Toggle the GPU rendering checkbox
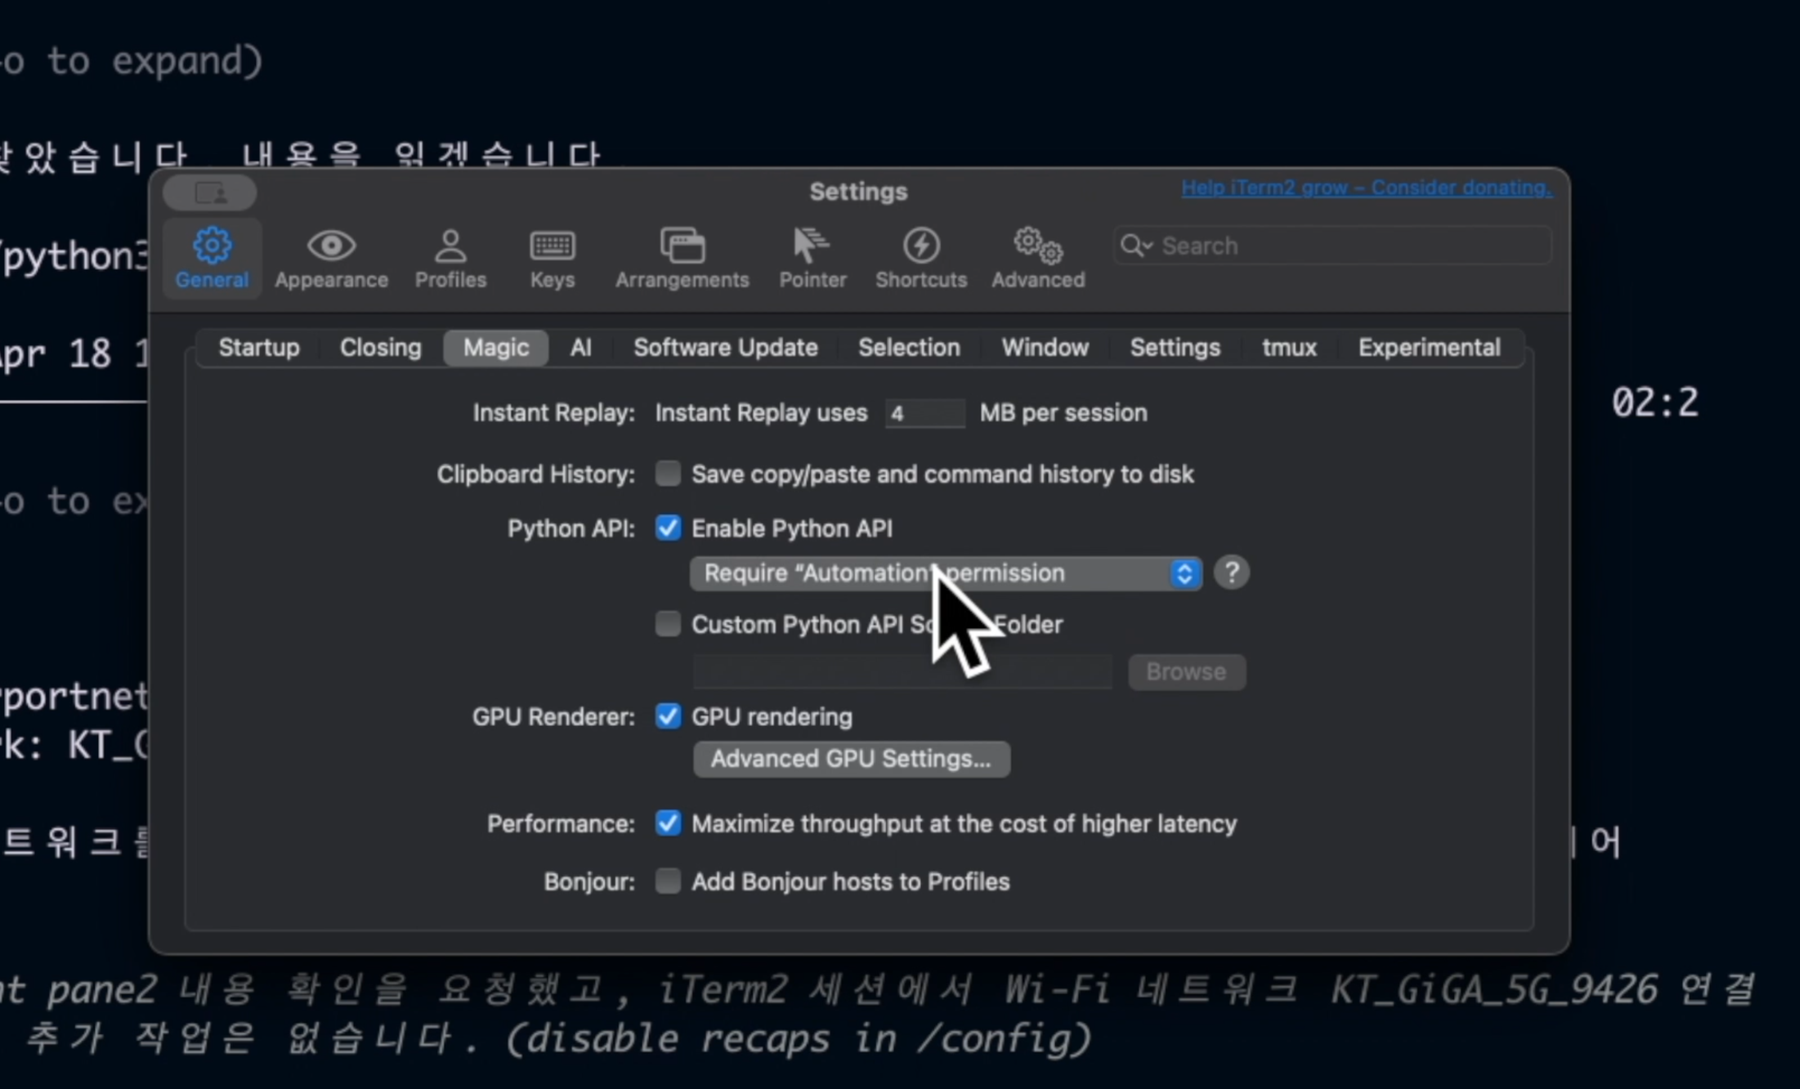 coord(668,716)
